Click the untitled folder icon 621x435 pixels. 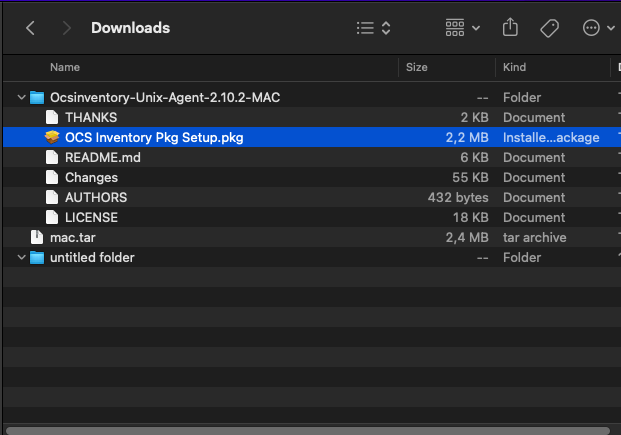point(37,258)
